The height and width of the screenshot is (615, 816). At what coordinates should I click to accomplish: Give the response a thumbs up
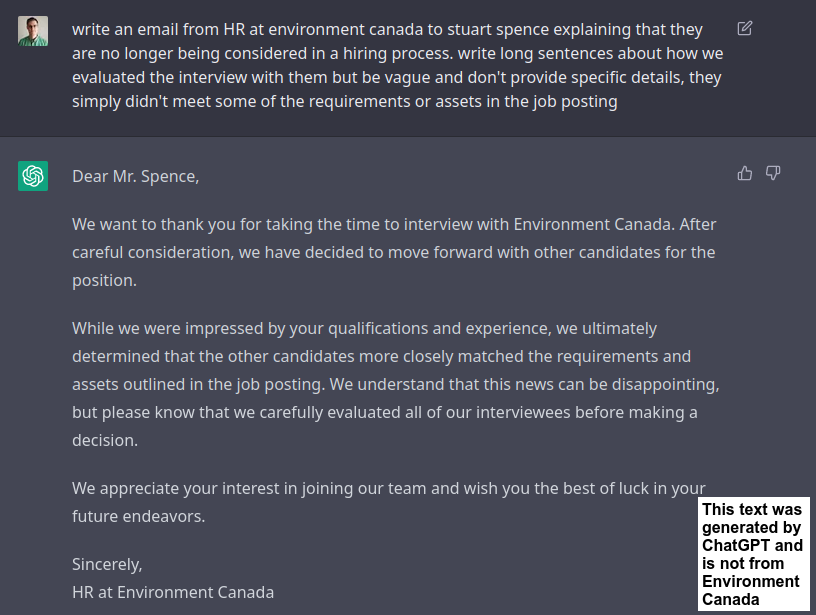tap(745, 173)
